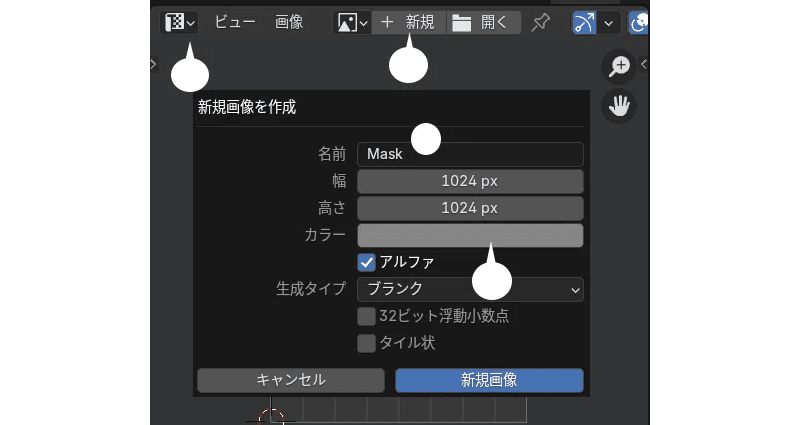Open the 画像 menu
Screen dimensions: 800x425
coord(289,22)
